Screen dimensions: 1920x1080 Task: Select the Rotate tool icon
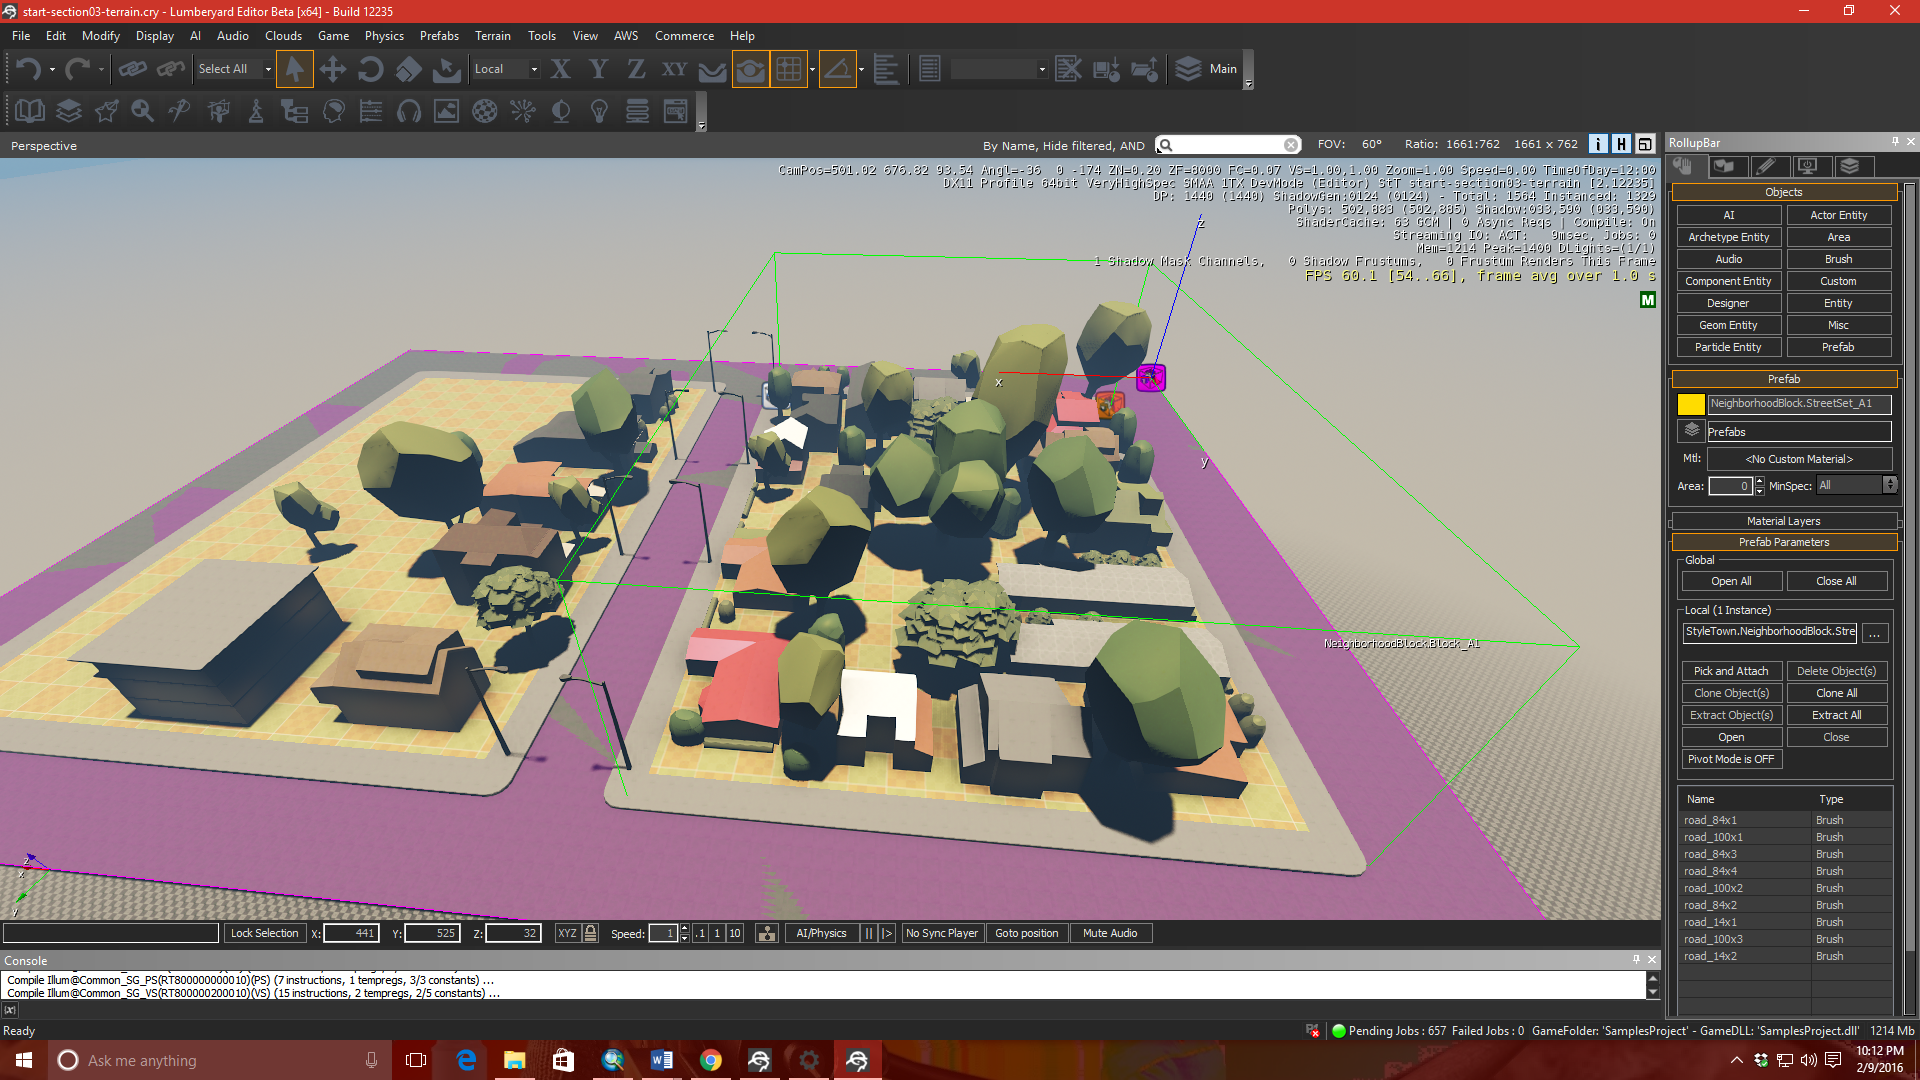pyautogui.click(x=370, y=69)
